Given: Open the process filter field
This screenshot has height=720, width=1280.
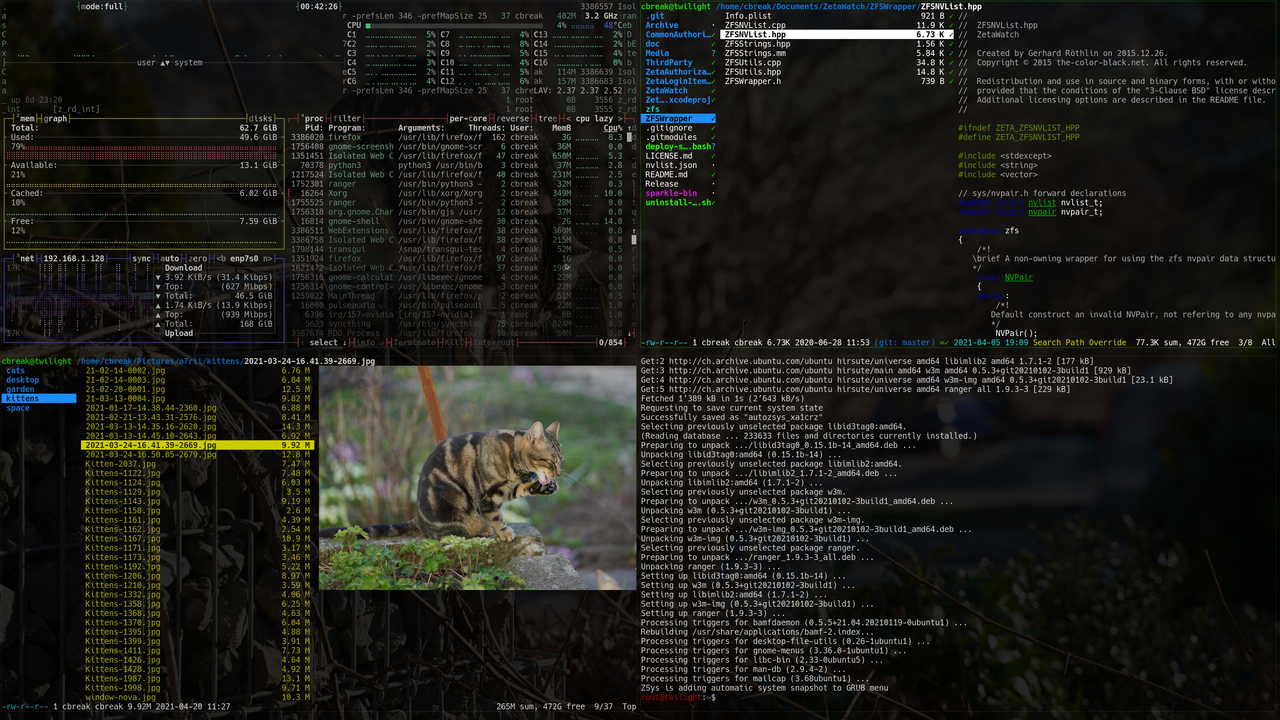Looking at the screenshot, I should click(347, 118).
